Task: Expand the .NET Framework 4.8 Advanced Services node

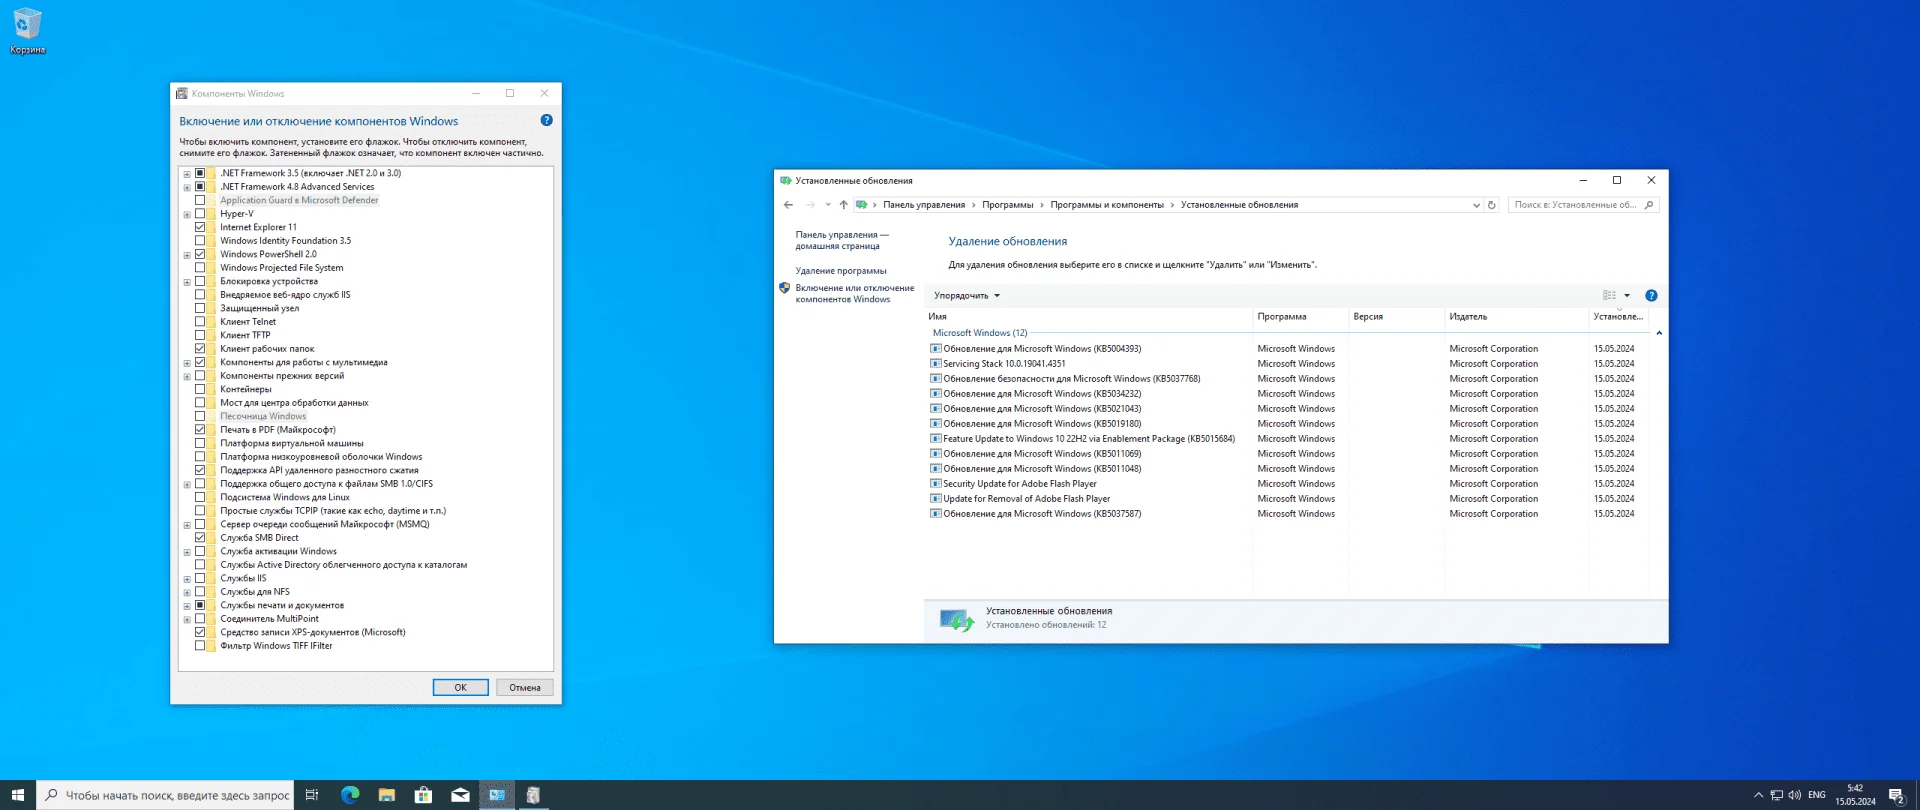Action: point(187,187)
